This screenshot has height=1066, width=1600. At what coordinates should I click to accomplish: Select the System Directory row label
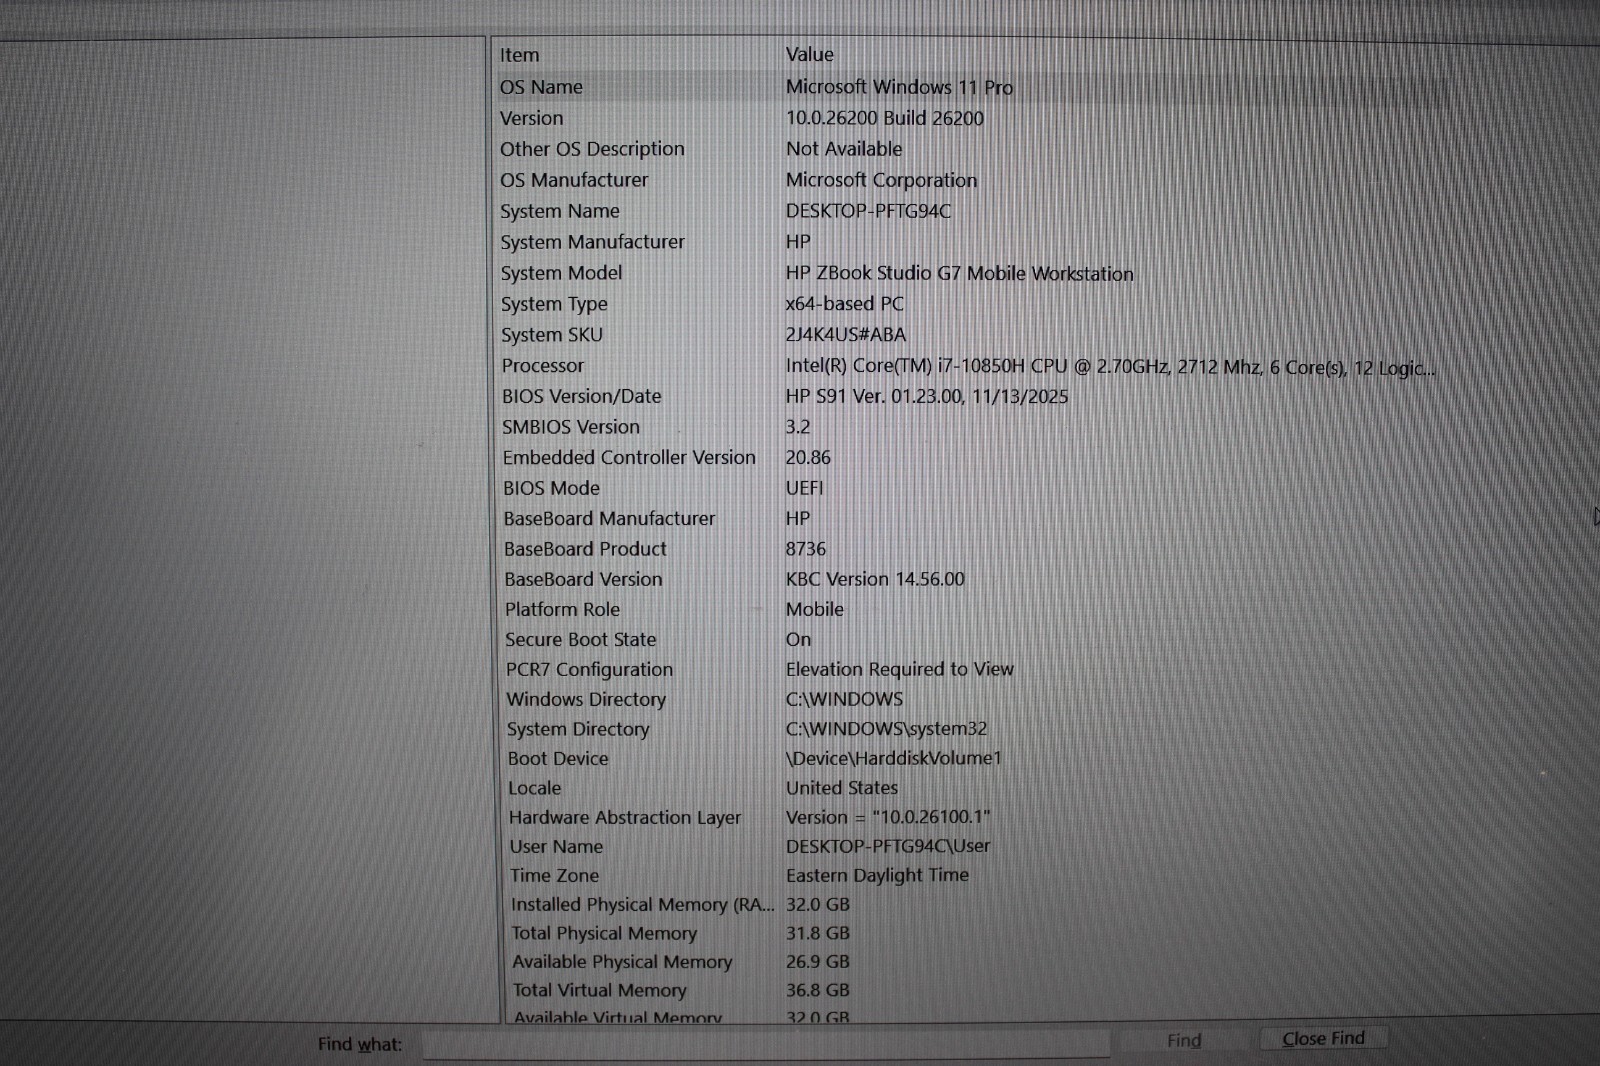point(578,729)
